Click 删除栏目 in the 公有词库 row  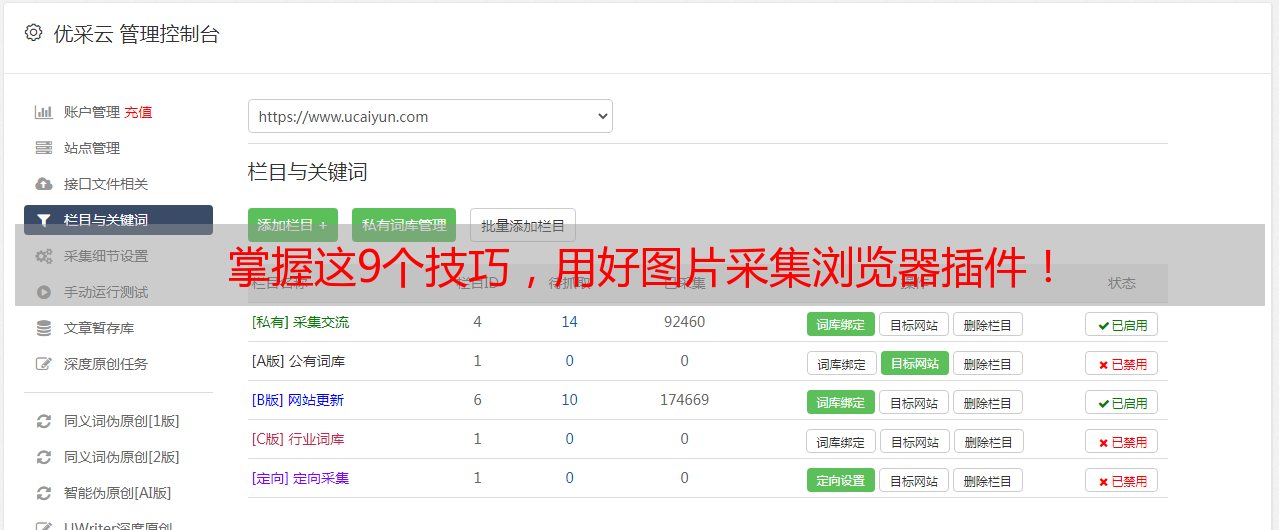tap(987, 363)
